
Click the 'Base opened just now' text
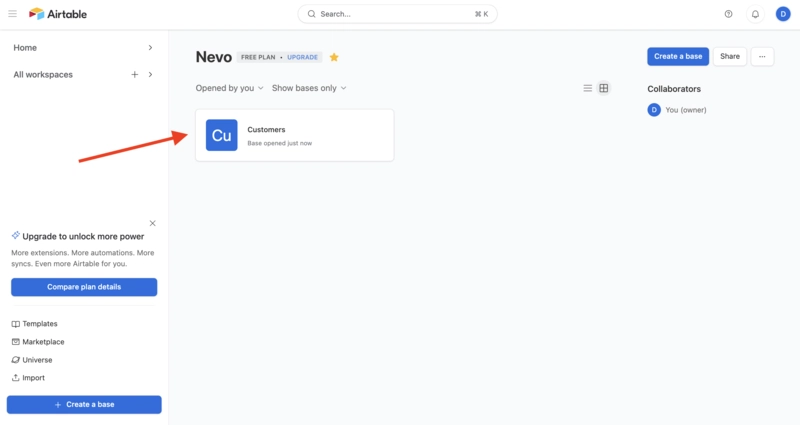(280, 143)
